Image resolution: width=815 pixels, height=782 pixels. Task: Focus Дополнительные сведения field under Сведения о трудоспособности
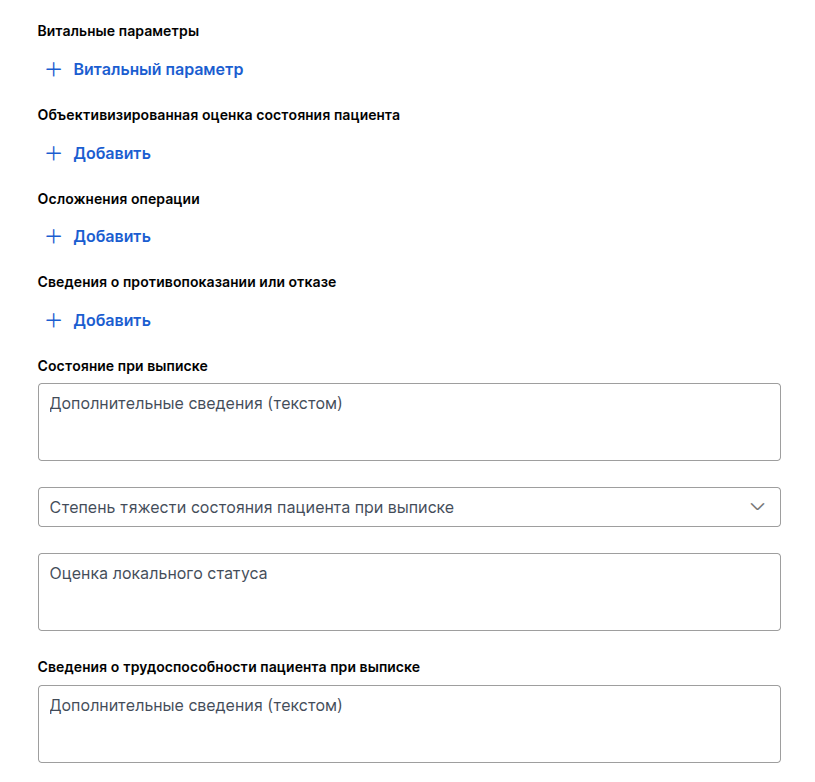click(409, 724)
